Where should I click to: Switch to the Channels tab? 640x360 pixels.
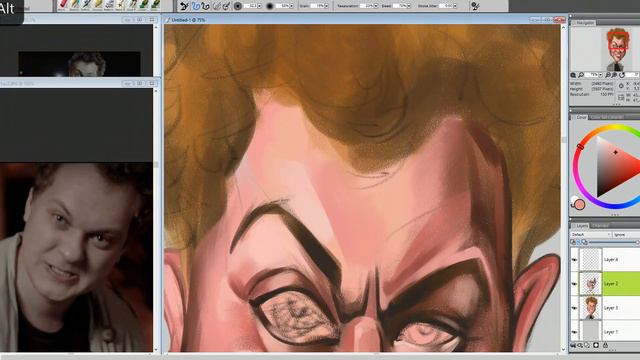pos(600,225)
